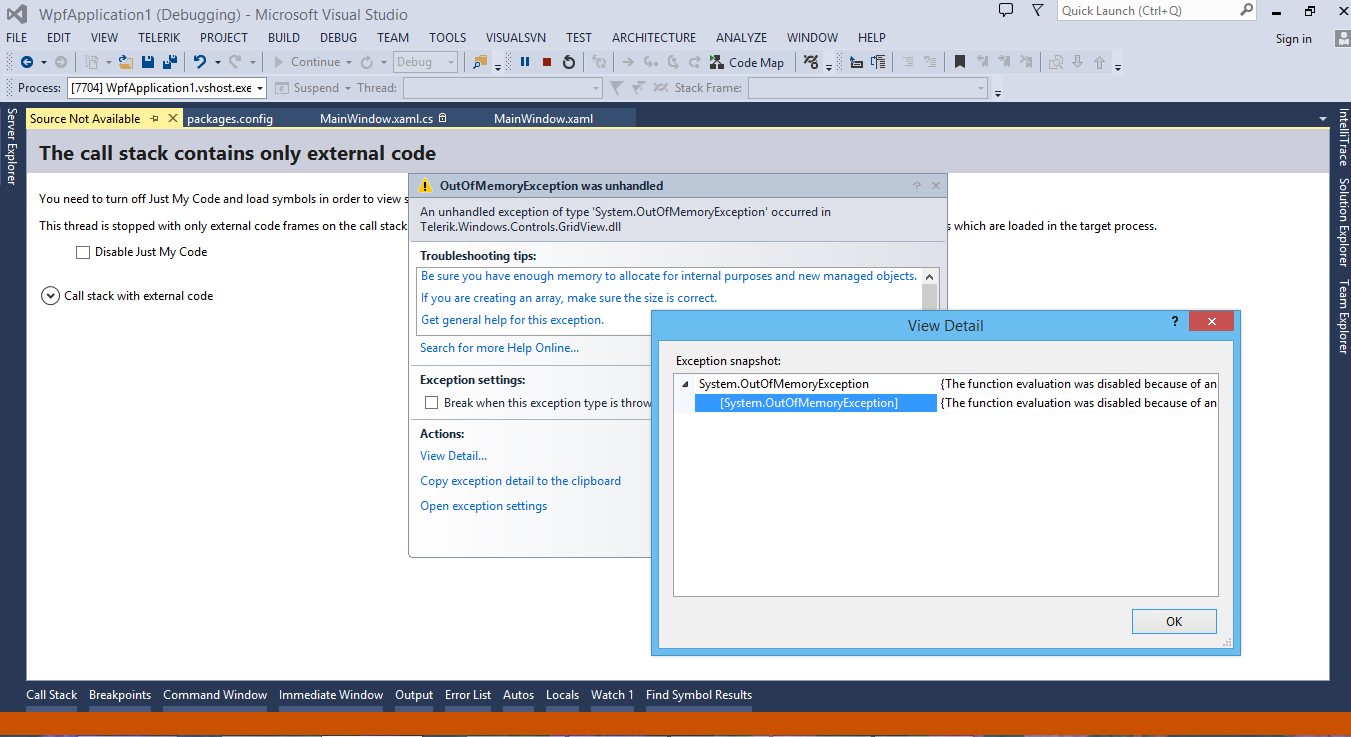Close the Source Not Available tab

tap(173, 118)
